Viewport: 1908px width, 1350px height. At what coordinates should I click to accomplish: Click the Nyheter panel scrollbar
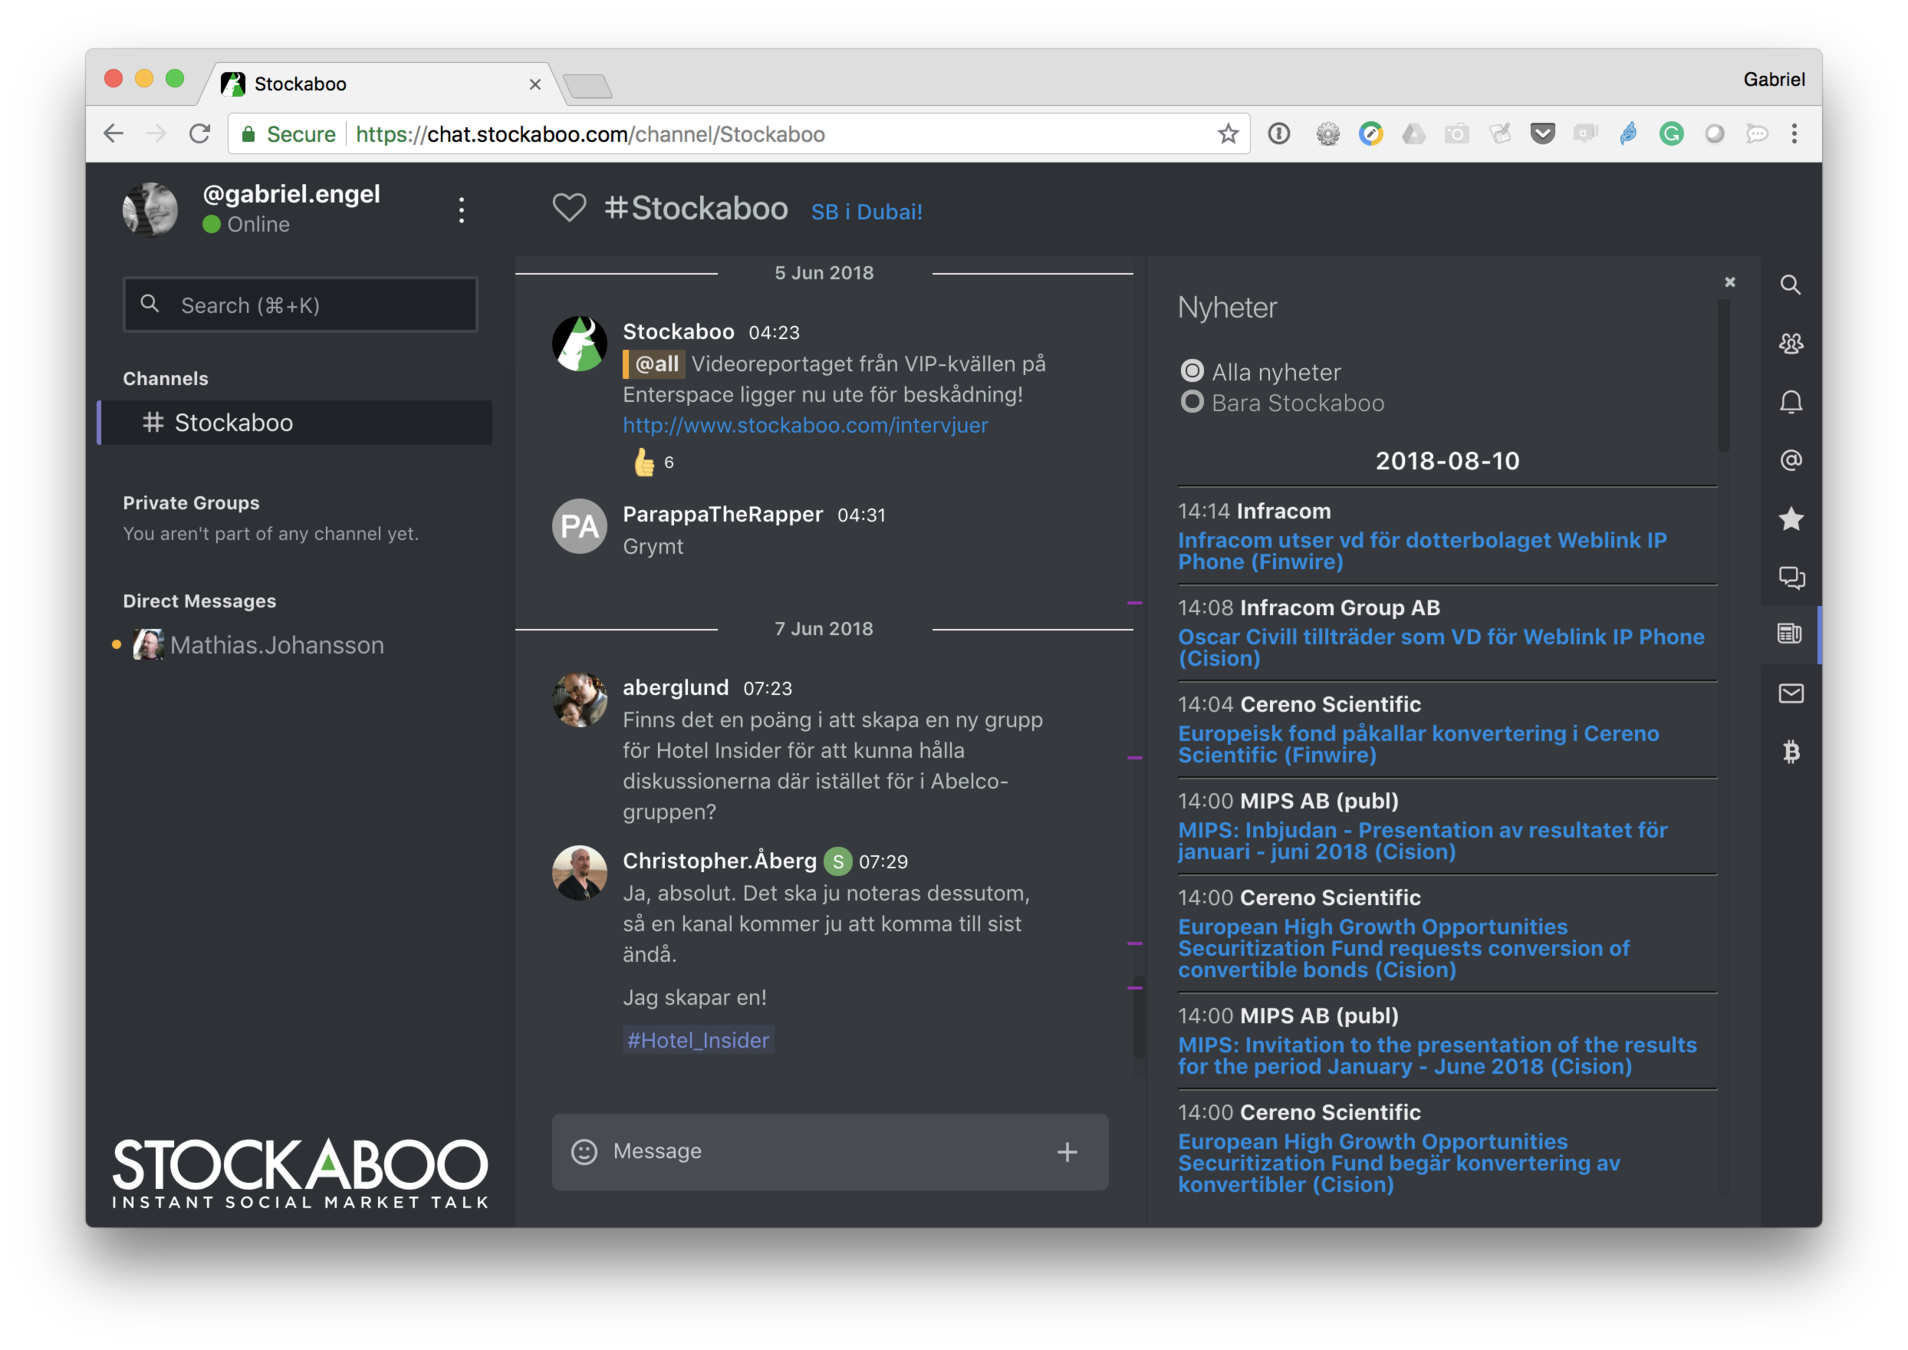(1723, 377)
